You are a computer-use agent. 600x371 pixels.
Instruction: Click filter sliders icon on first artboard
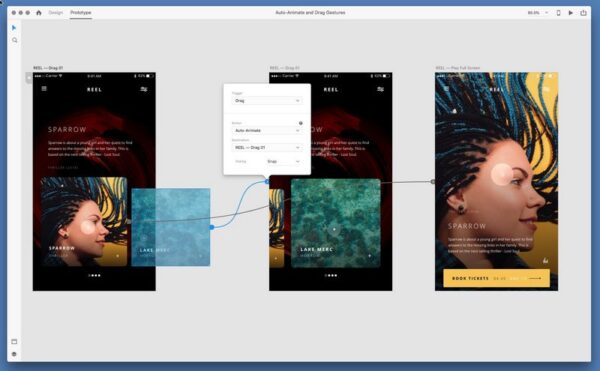pyautogui.click(x=144, y=89)
